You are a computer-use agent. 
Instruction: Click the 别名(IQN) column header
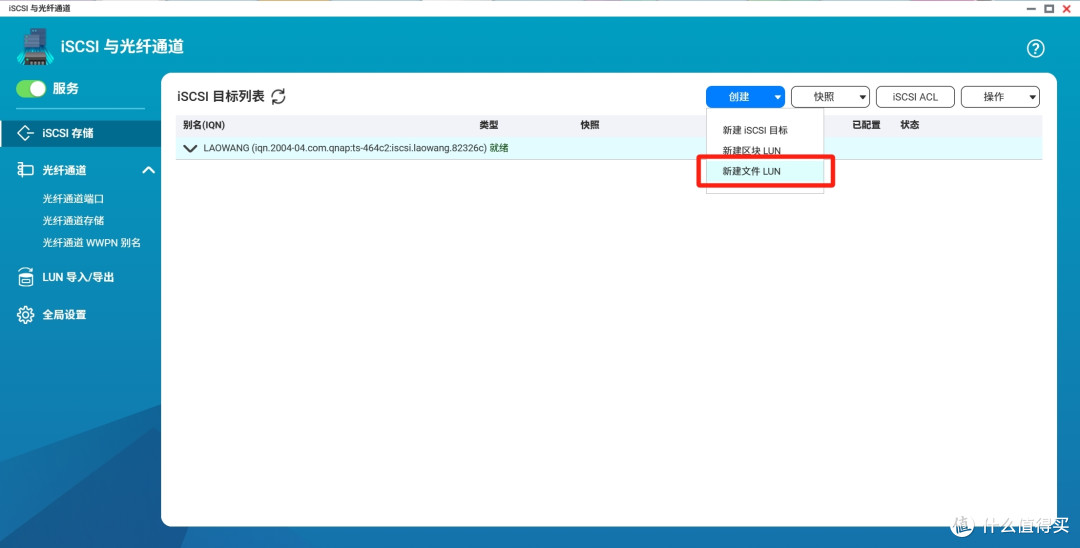tap(204, 125)
